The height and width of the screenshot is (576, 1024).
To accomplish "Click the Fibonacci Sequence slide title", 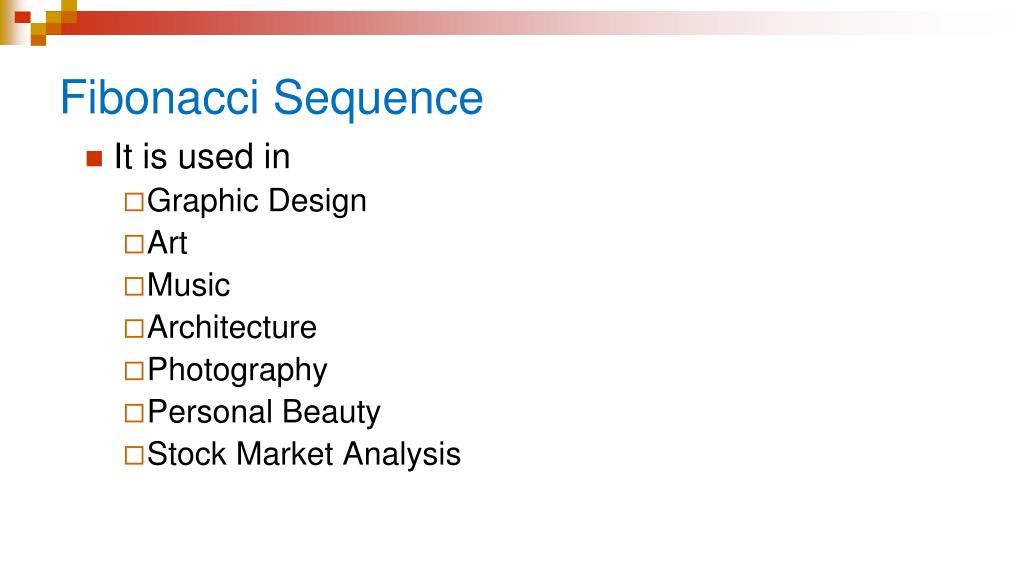I will pos(272,98).
